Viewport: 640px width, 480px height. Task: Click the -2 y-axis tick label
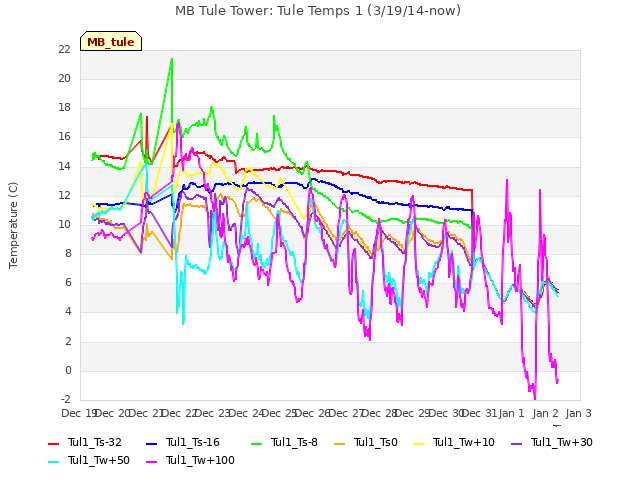[x=65, y=399]
